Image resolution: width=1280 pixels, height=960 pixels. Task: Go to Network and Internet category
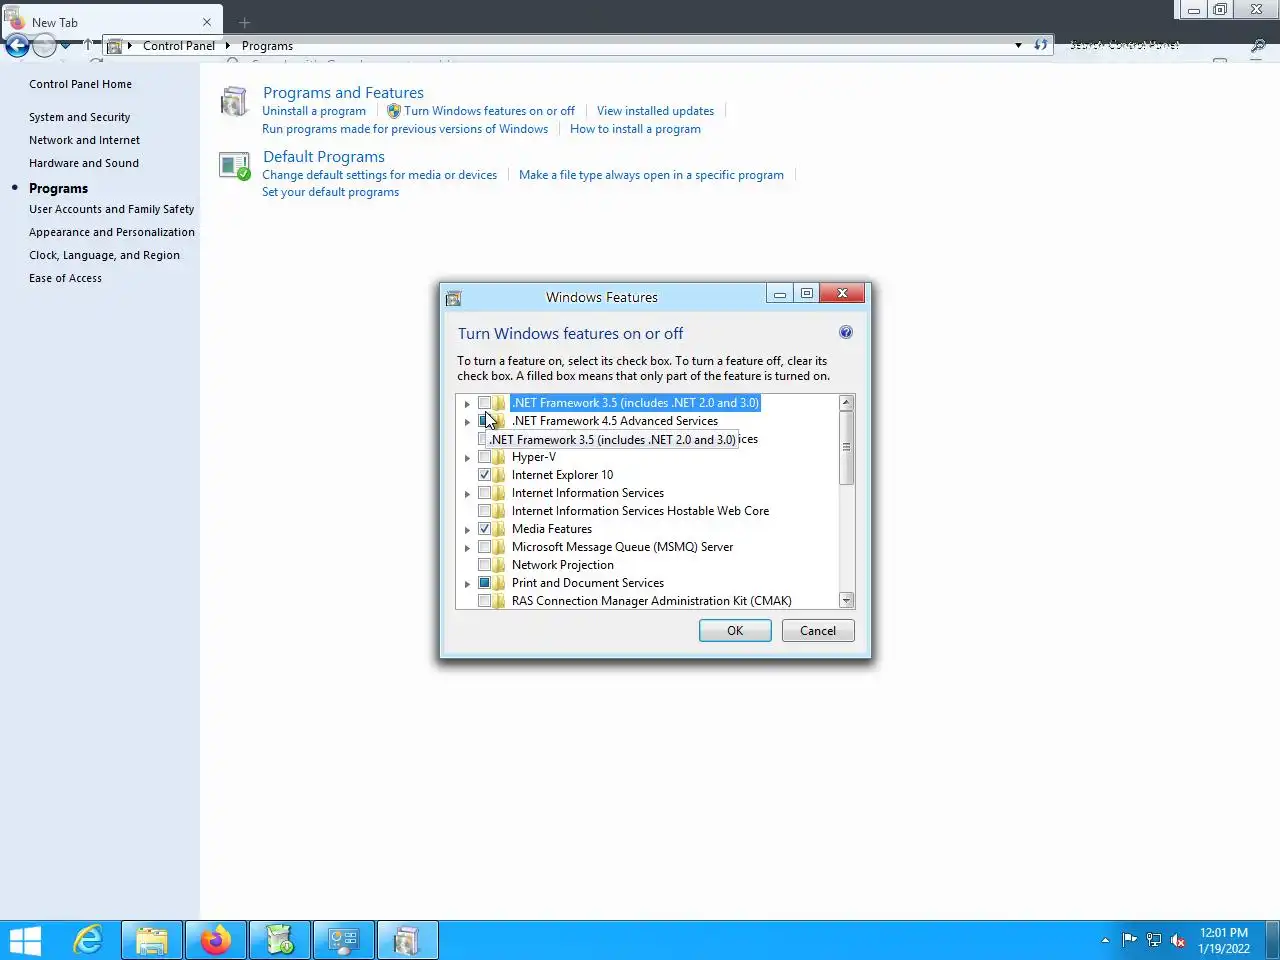pos(84,140)
